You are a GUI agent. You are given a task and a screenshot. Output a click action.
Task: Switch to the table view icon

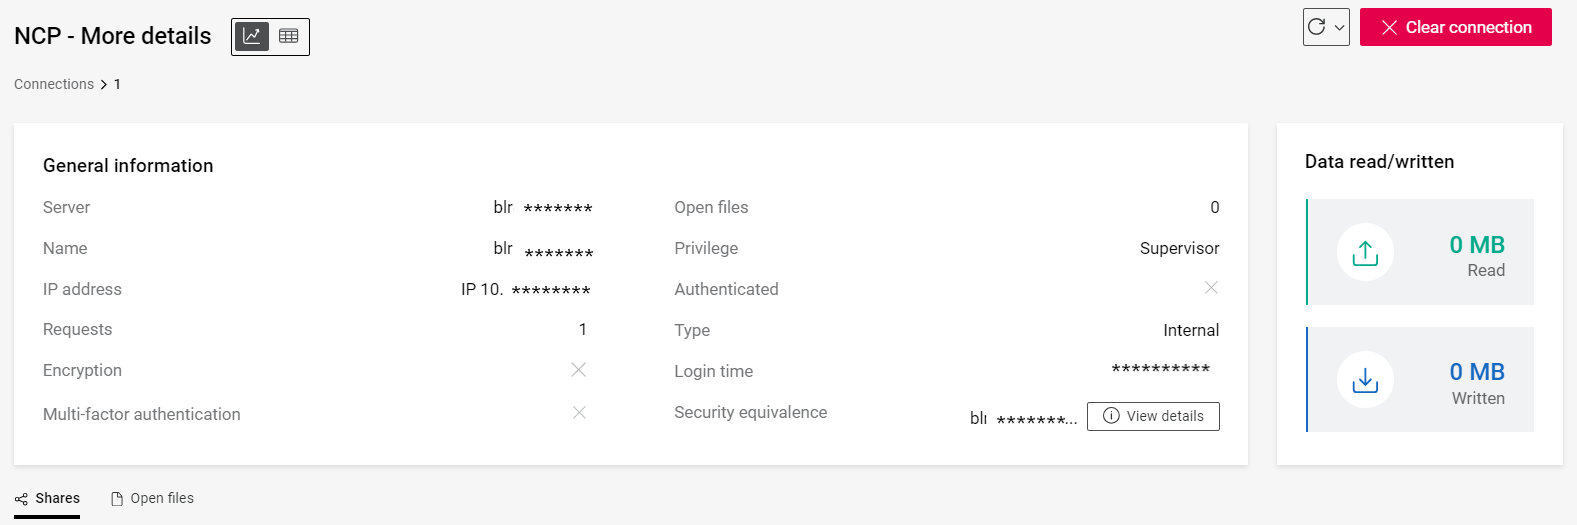289,37
